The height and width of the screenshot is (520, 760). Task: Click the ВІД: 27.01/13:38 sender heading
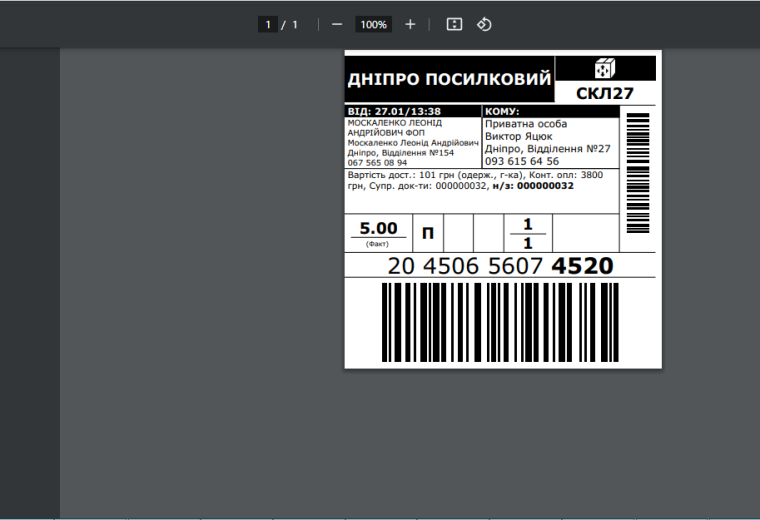click(394, 111)
